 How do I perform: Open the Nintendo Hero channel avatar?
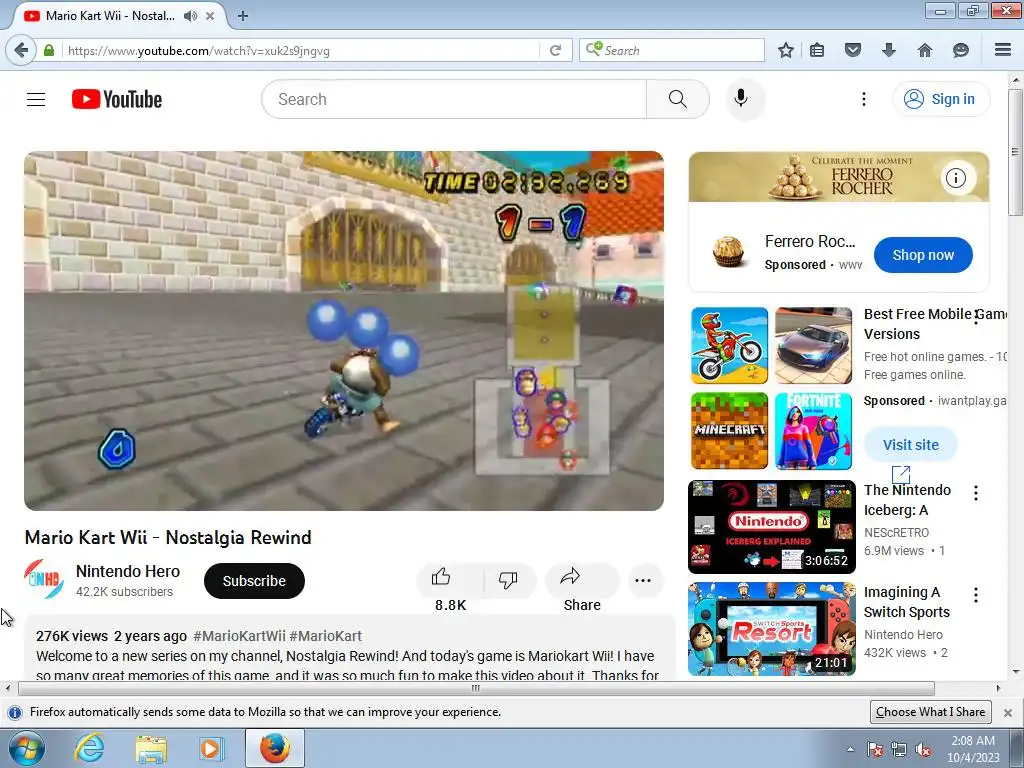44,580
